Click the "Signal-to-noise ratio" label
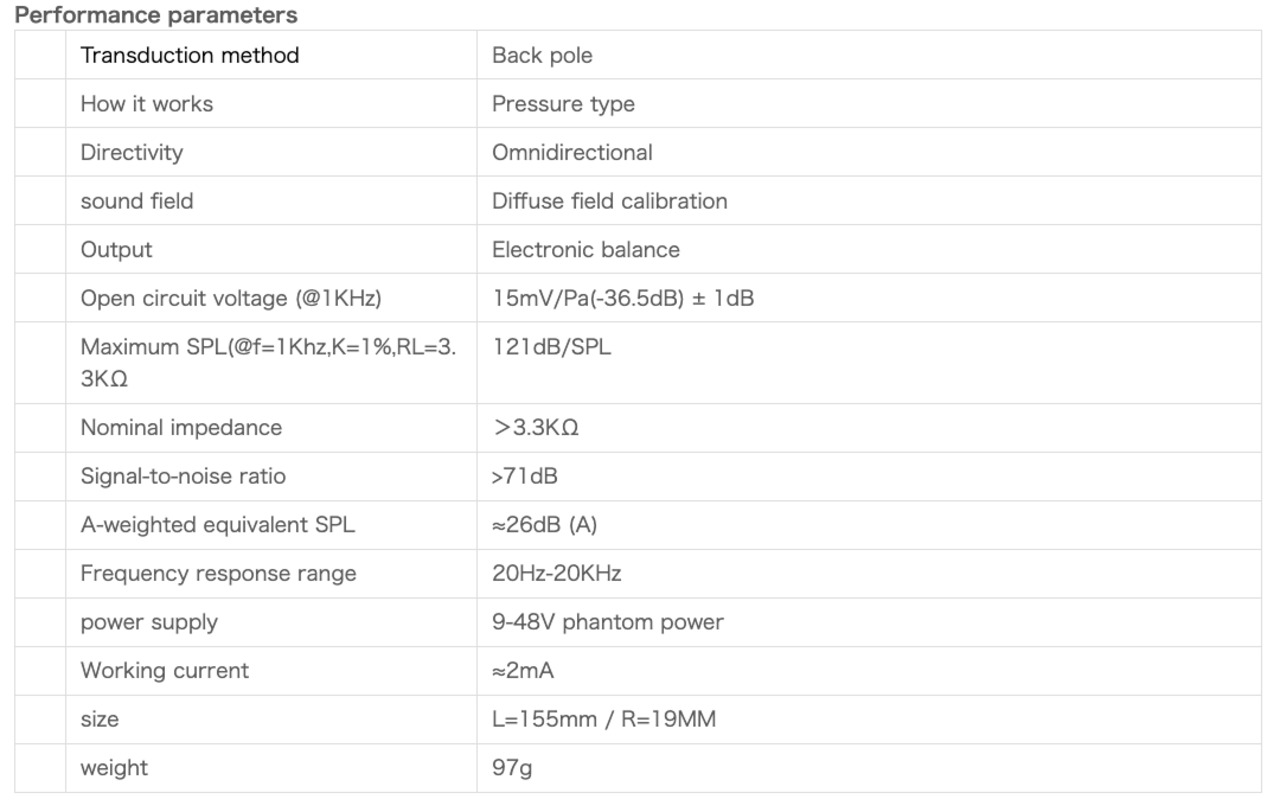Image resolution: width=1280 pixels, height=812 pixels. [183, 476]
